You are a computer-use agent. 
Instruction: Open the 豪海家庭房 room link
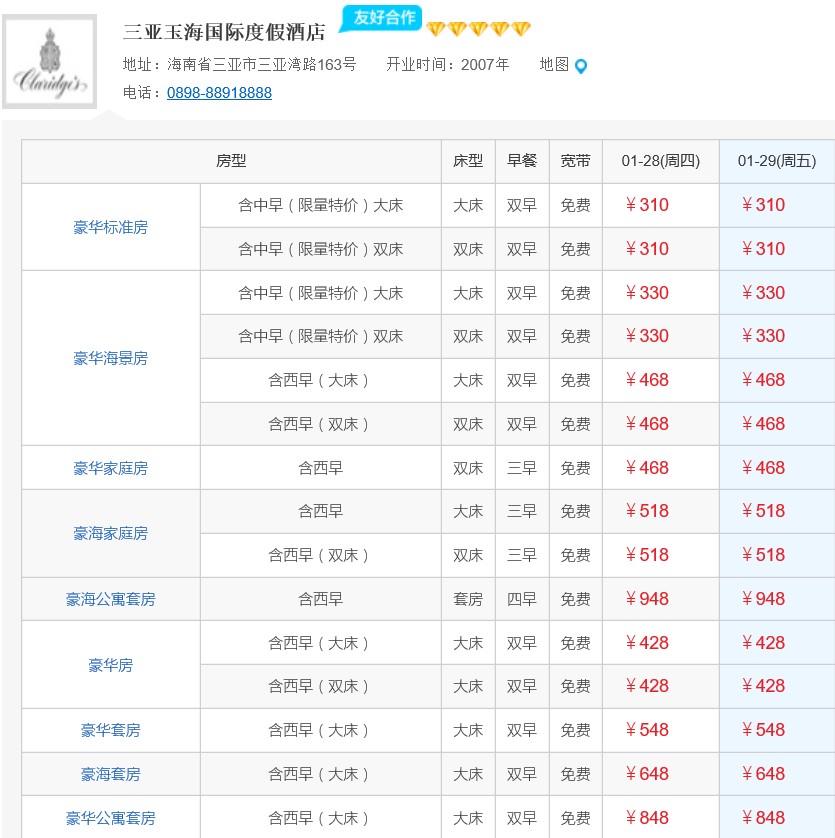pyautogui.click(x=110, y=533)
